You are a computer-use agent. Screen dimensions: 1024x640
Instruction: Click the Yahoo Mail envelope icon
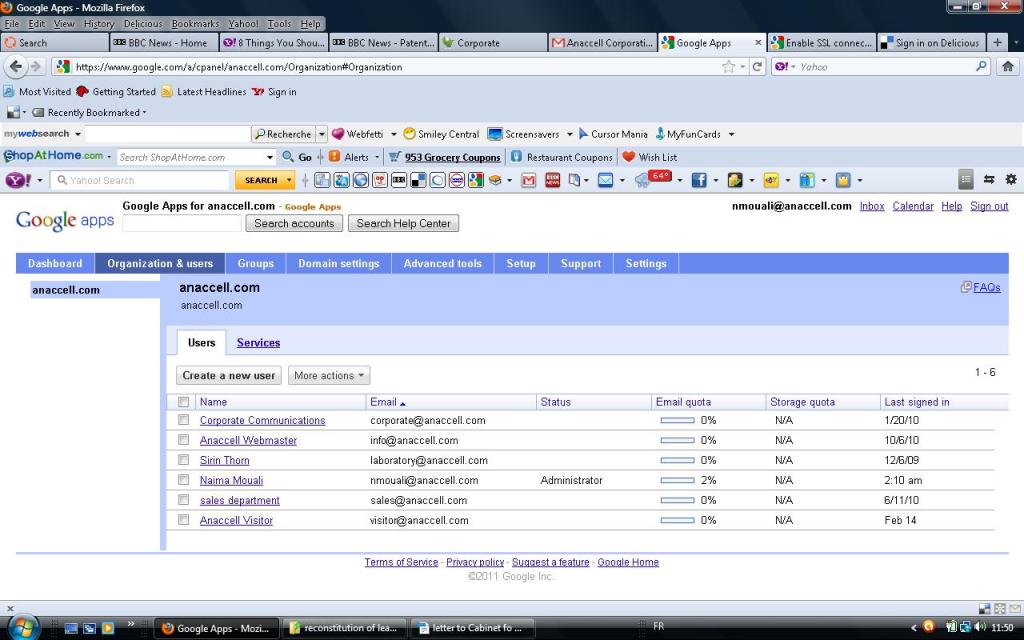(x=605, y=180)
